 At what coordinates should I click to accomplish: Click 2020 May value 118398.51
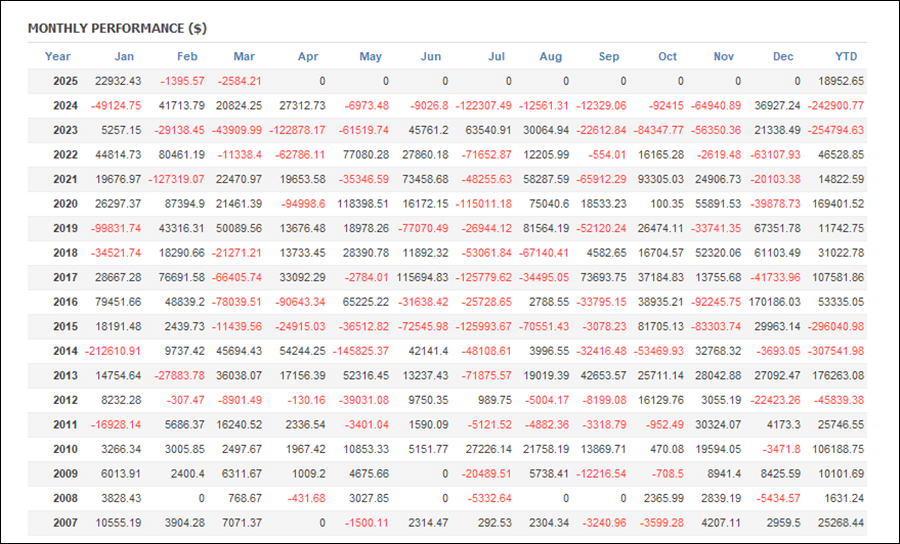tap(363, 204)
